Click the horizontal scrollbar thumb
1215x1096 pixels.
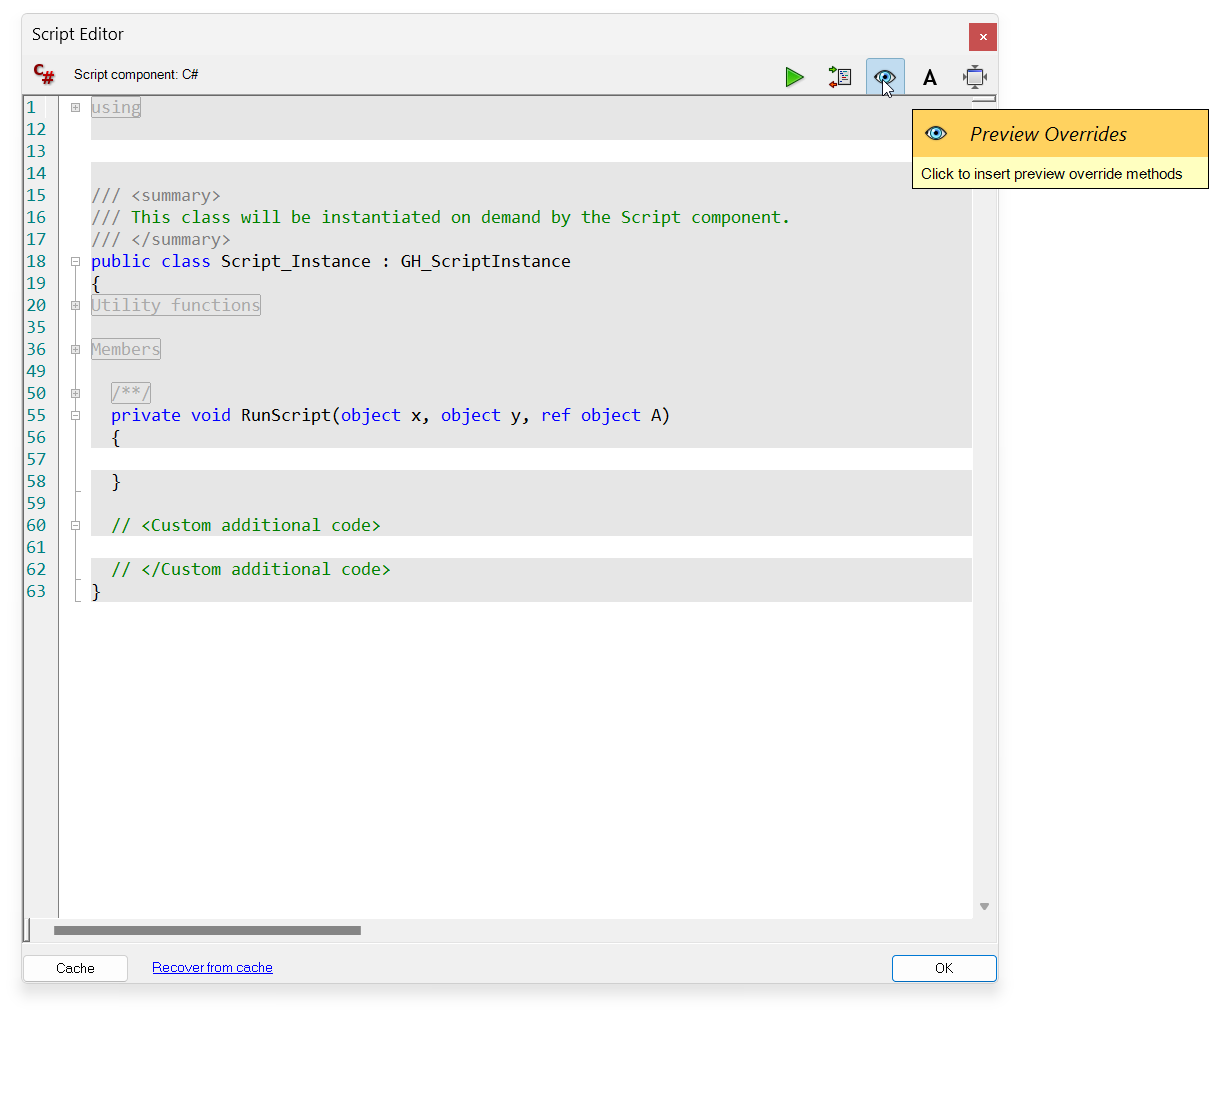pyautogui.click(x=207, y=930)
